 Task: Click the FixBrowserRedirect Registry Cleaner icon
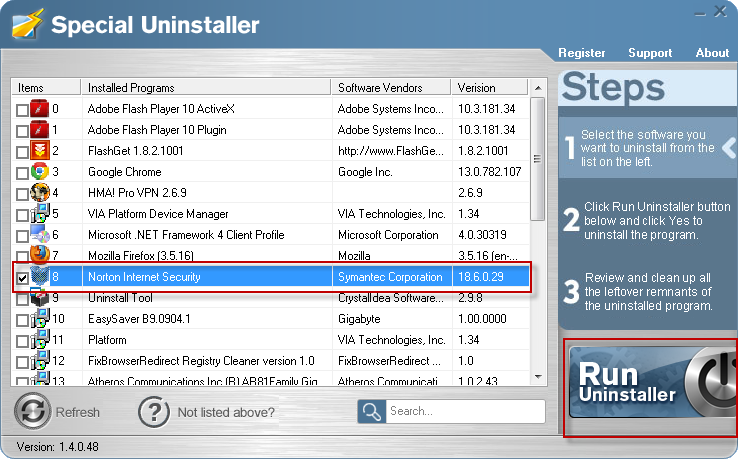tap(40, 360)
